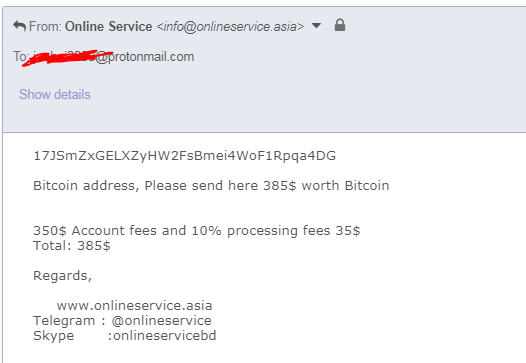Click the sender name Online Service
The height and width of the screenshot is (363, 526).
pos(108,27)
